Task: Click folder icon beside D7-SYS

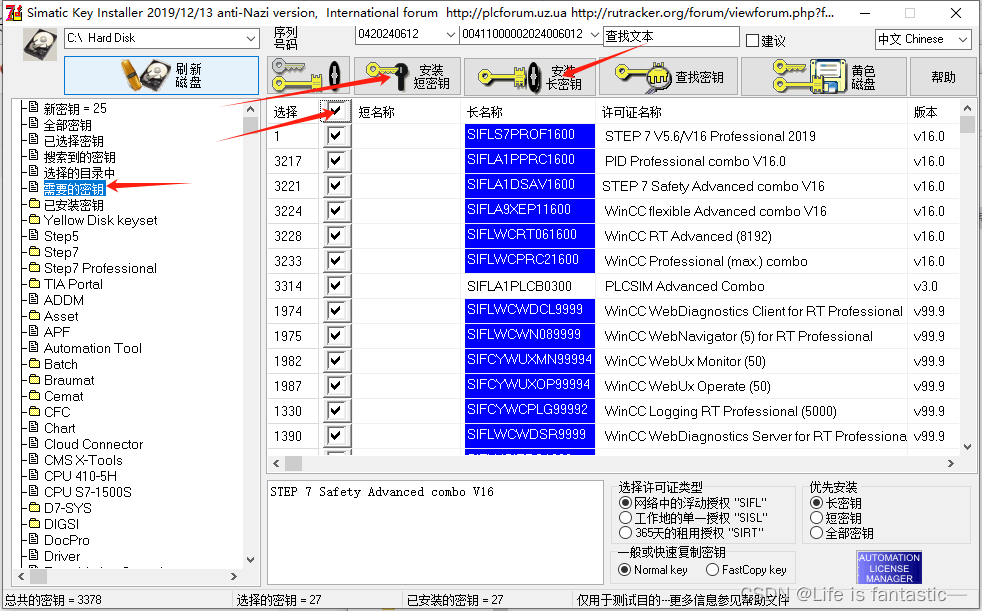Action: [x=34, y=507]
